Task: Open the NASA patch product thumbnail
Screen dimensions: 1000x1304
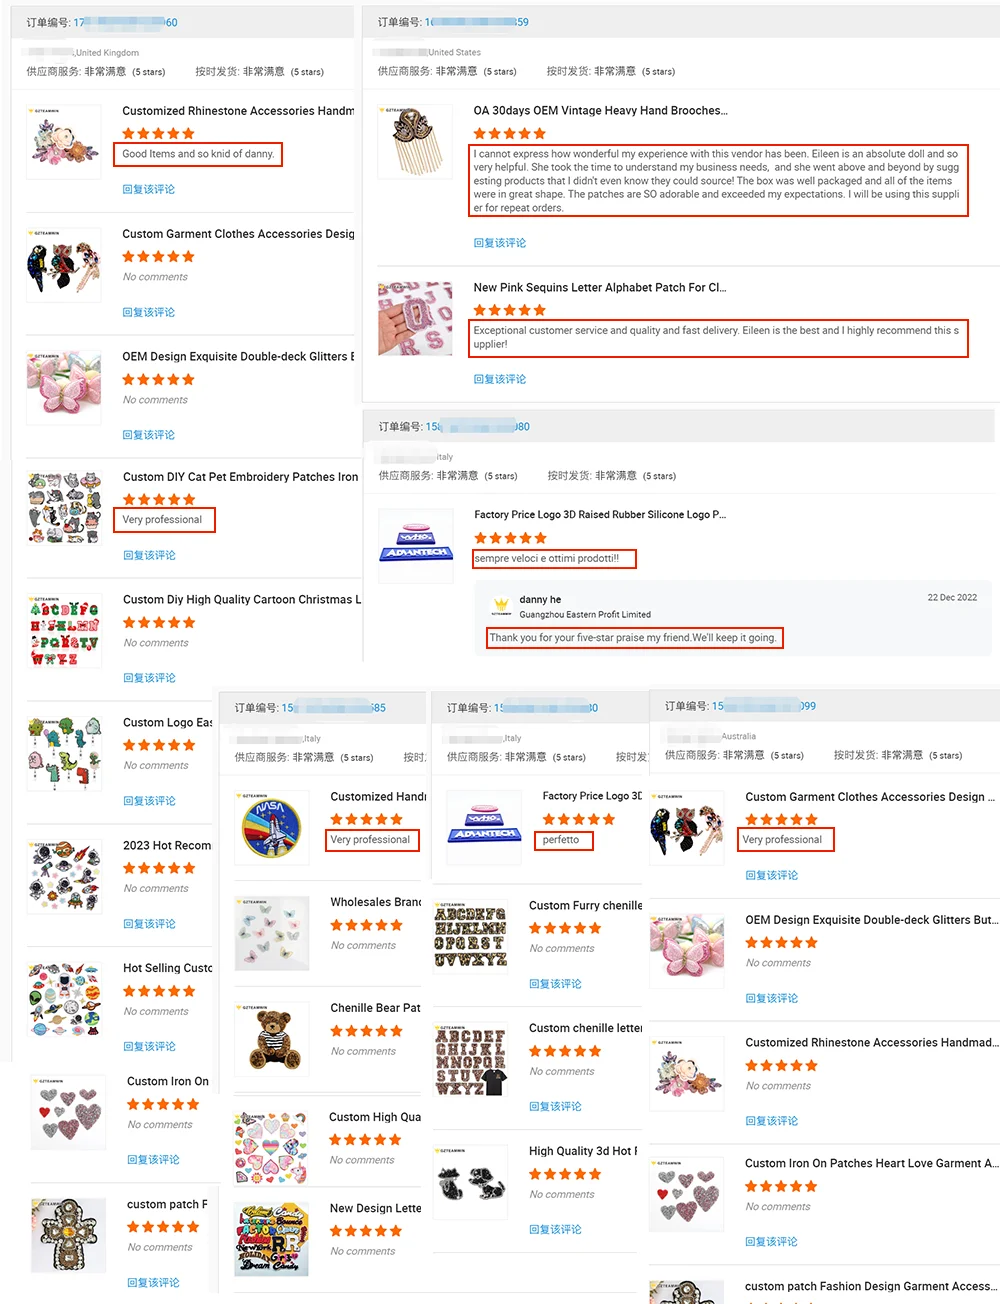Action: pyautogui.click(x=271, y=828)
